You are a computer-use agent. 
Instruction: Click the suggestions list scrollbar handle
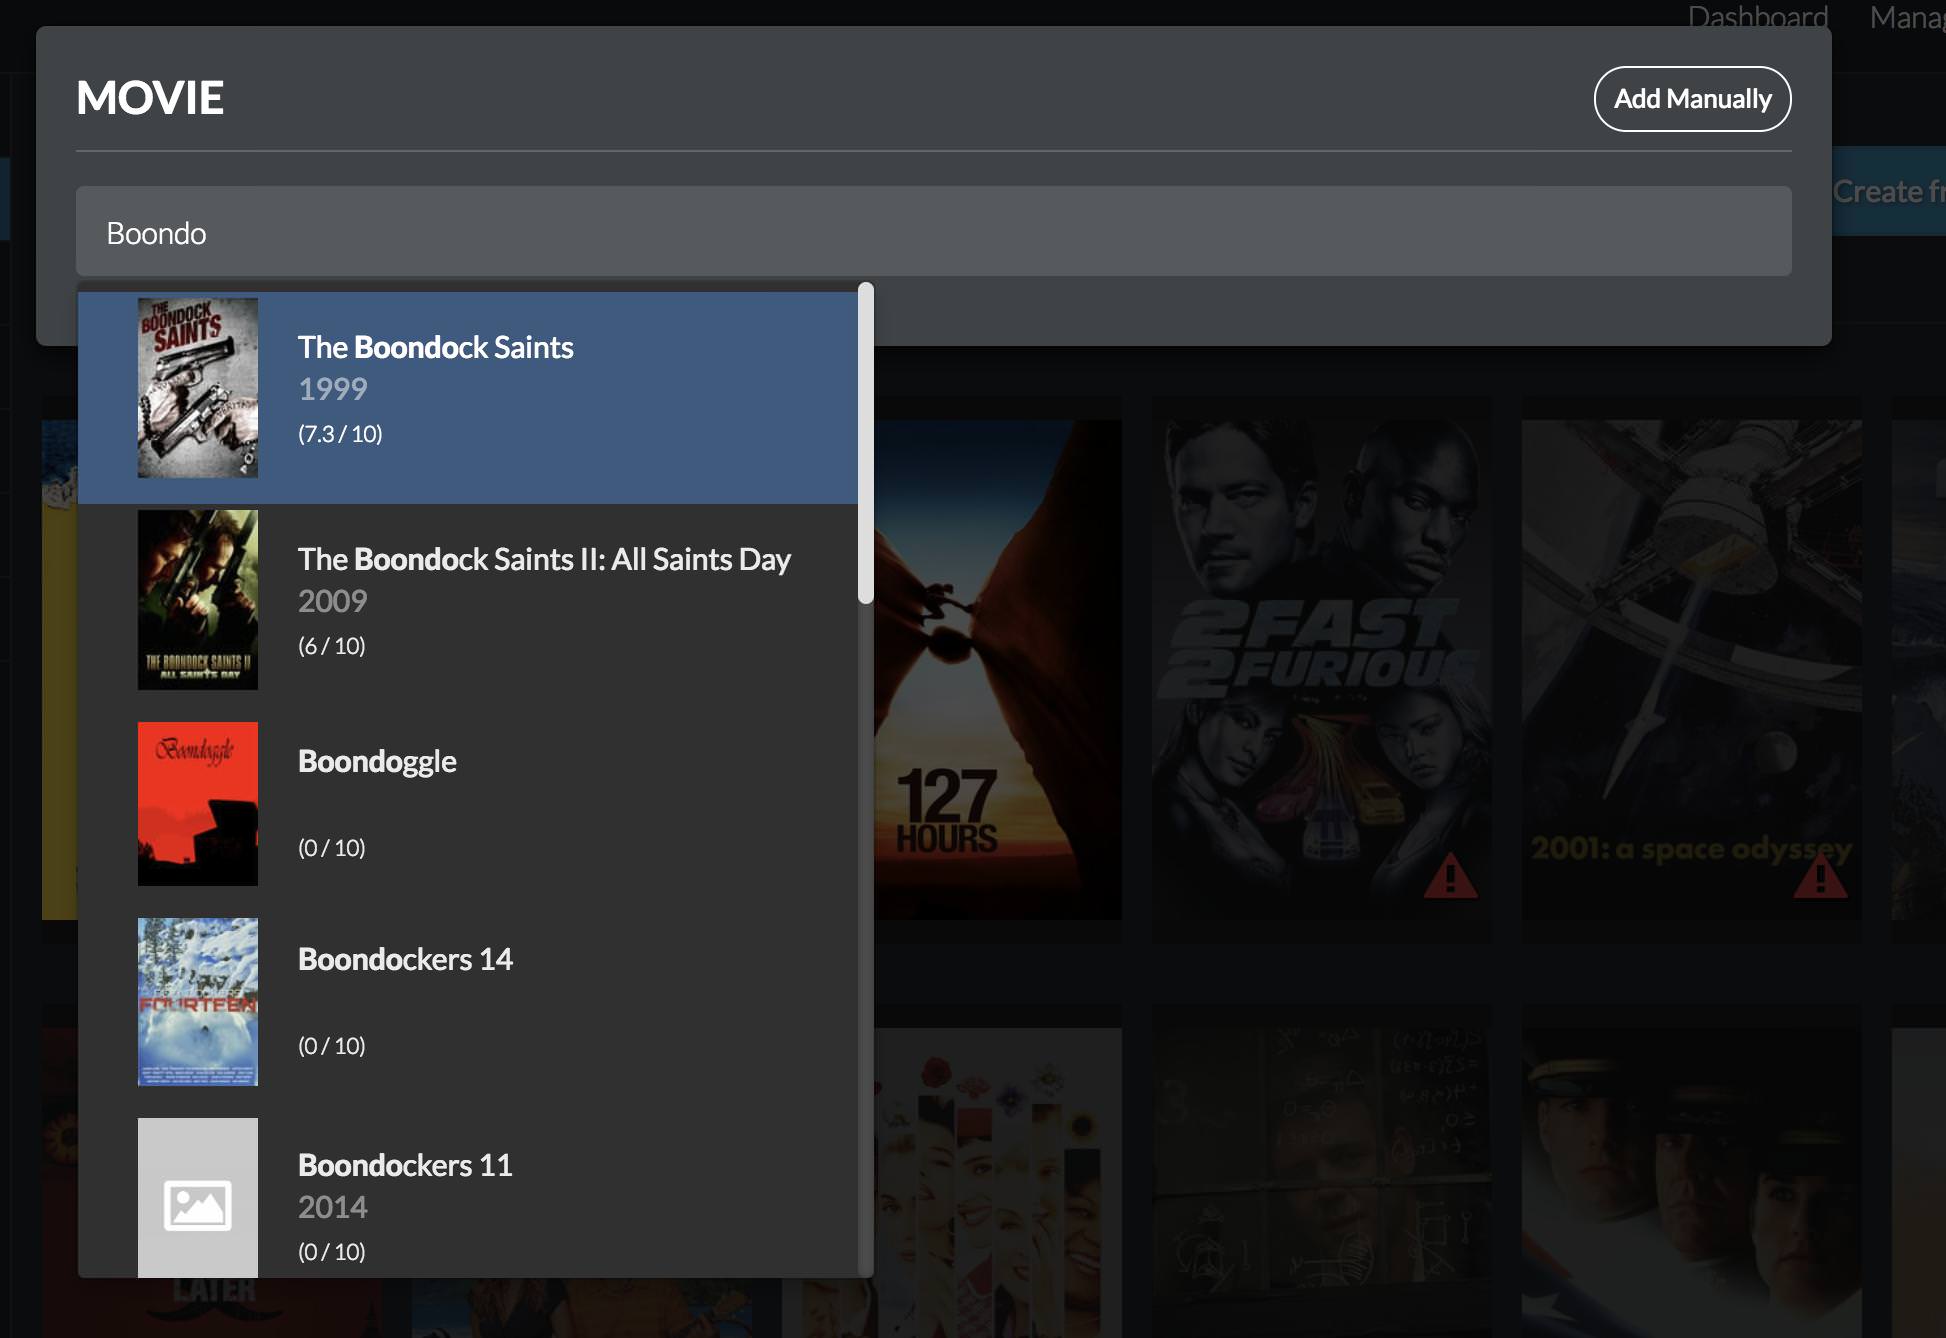(x=866, y=442)
